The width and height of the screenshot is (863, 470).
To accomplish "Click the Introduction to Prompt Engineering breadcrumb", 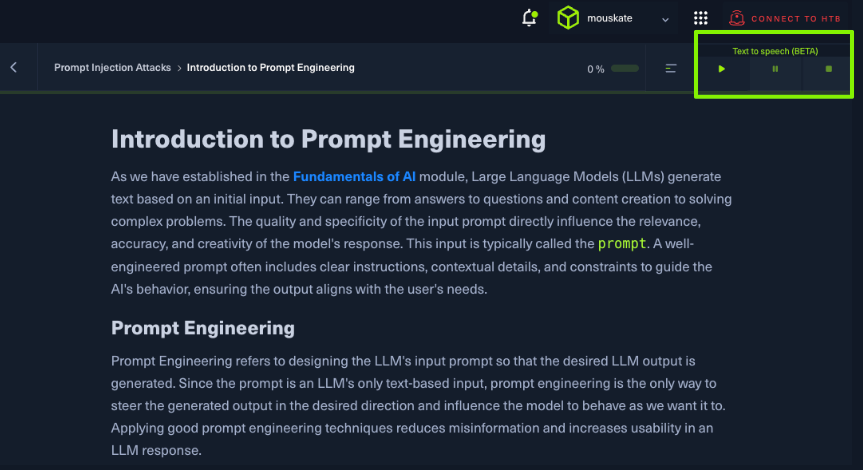I will point(270,68).
